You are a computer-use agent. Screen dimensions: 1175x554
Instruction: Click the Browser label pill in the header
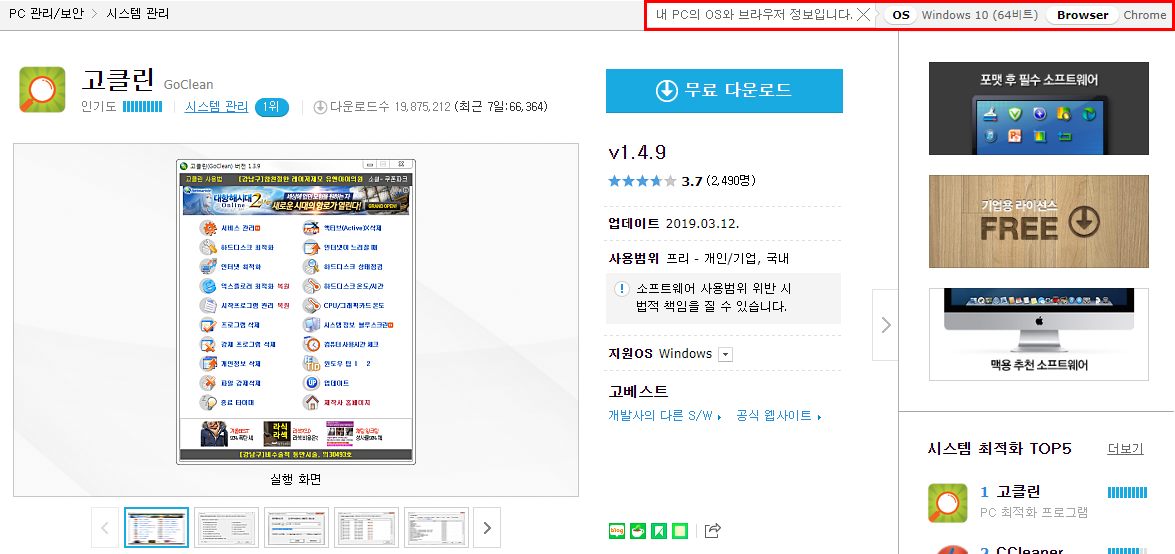point(1082,15)
